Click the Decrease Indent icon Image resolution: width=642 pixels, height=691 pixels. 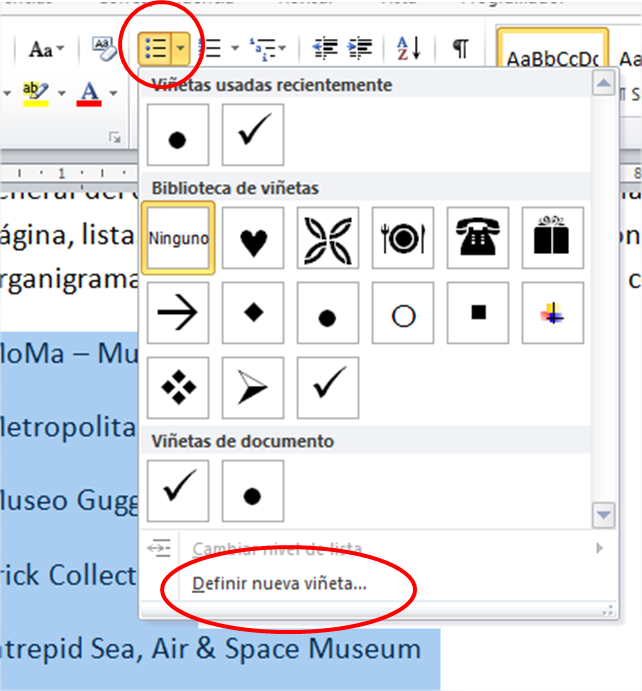coord(325,47)
